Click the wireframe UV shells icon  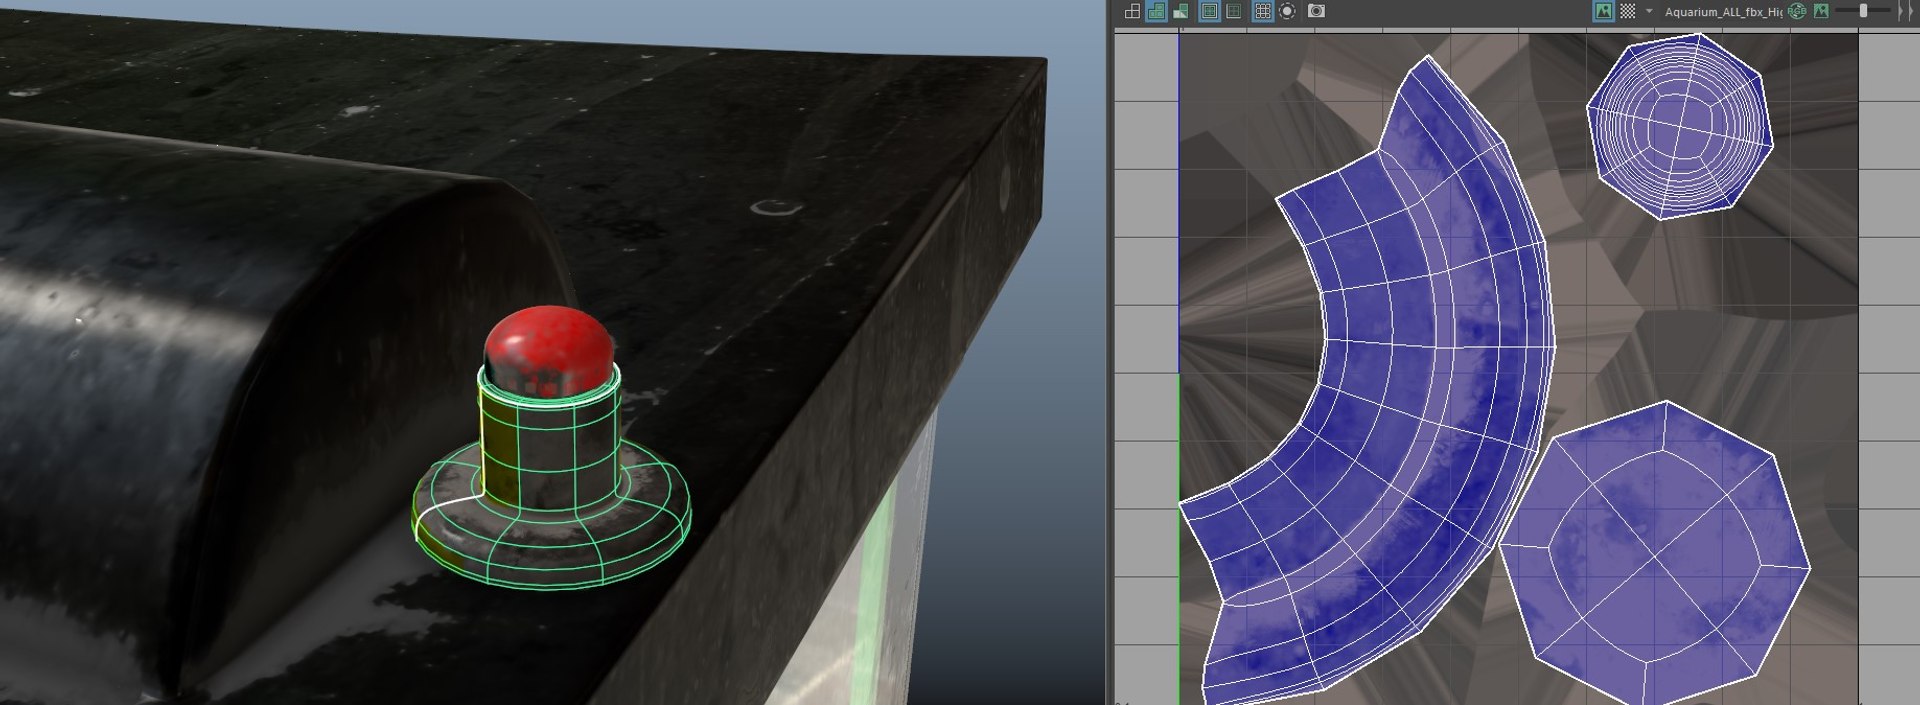[1132, 11]
